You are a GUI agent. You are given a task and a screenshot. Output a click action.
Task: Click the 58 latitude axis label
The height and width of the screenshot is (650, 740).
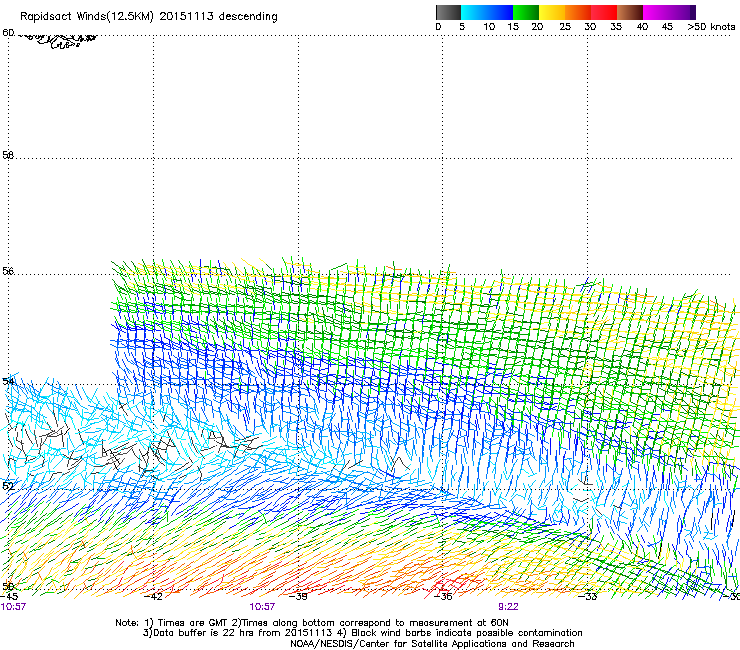click(8, 155)
